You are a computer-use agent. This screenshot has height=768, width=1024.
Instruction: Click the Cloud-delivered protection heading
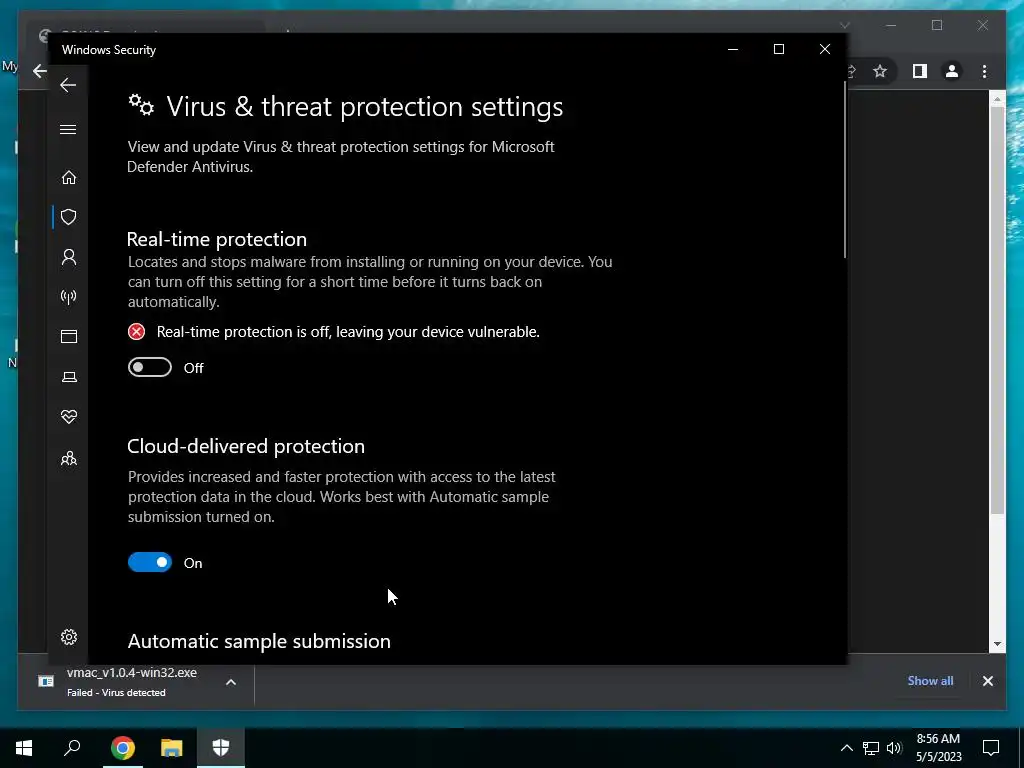point(246,446)
